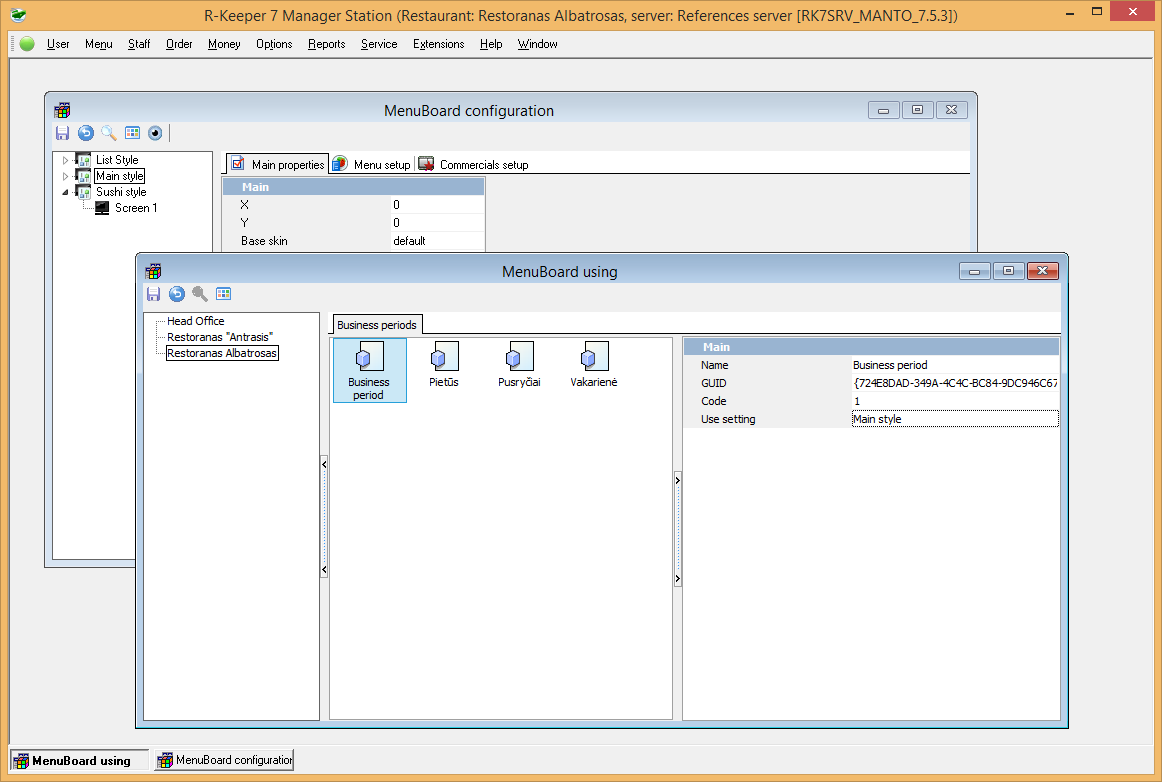Click the MenuBoard configuration window title icon
This screenshot has height=782, width=1162.
(62, 110)
